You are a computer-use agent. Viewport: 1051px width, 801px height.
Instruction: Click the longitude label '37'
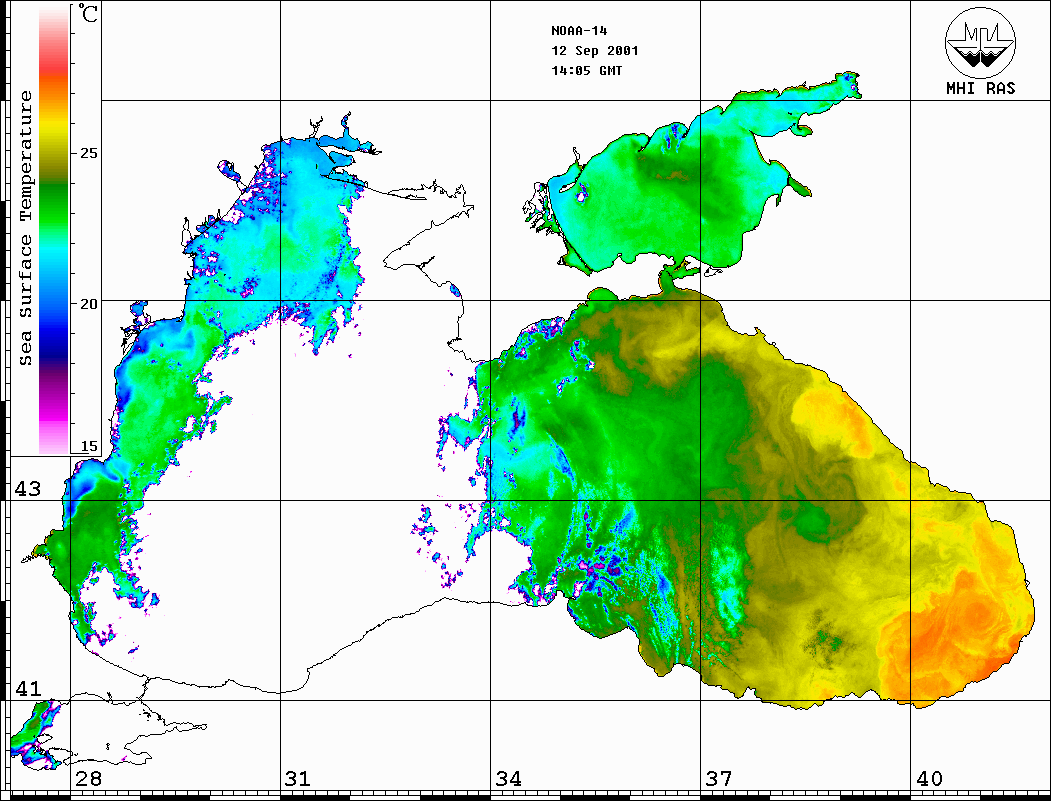pos(719,778)
